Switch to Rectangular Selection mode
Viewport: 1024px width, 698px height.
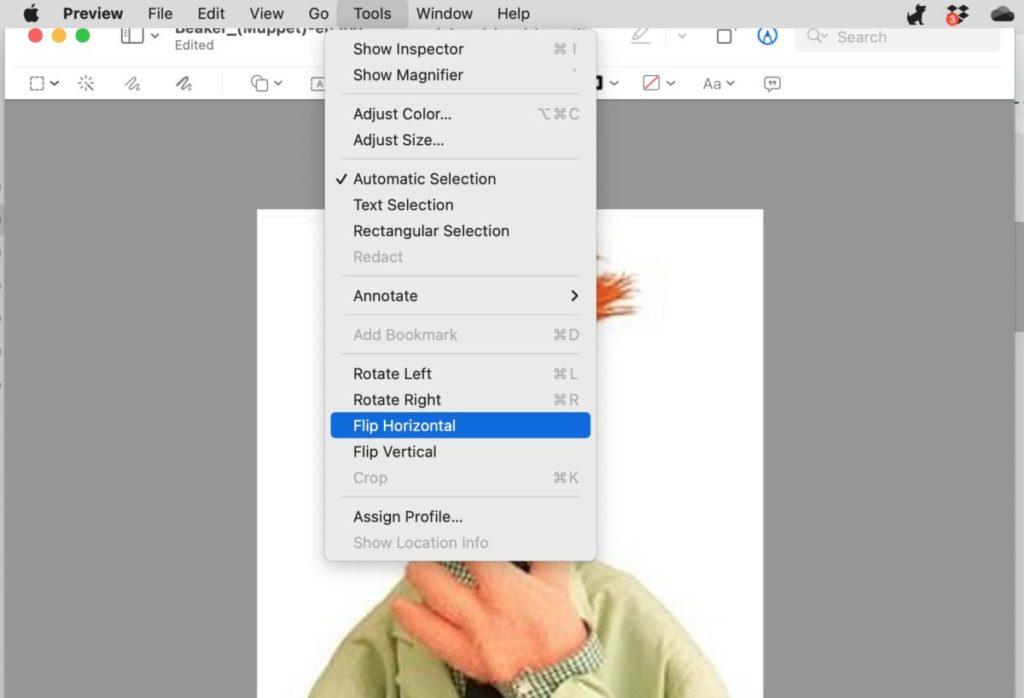pos(431,231)
